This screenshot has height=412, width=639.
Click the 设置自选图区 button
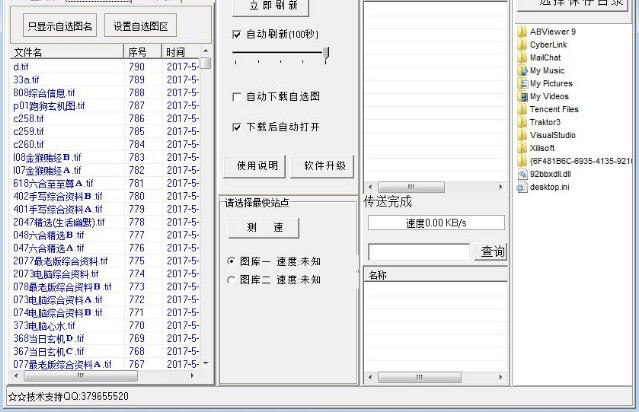point(141,26)
